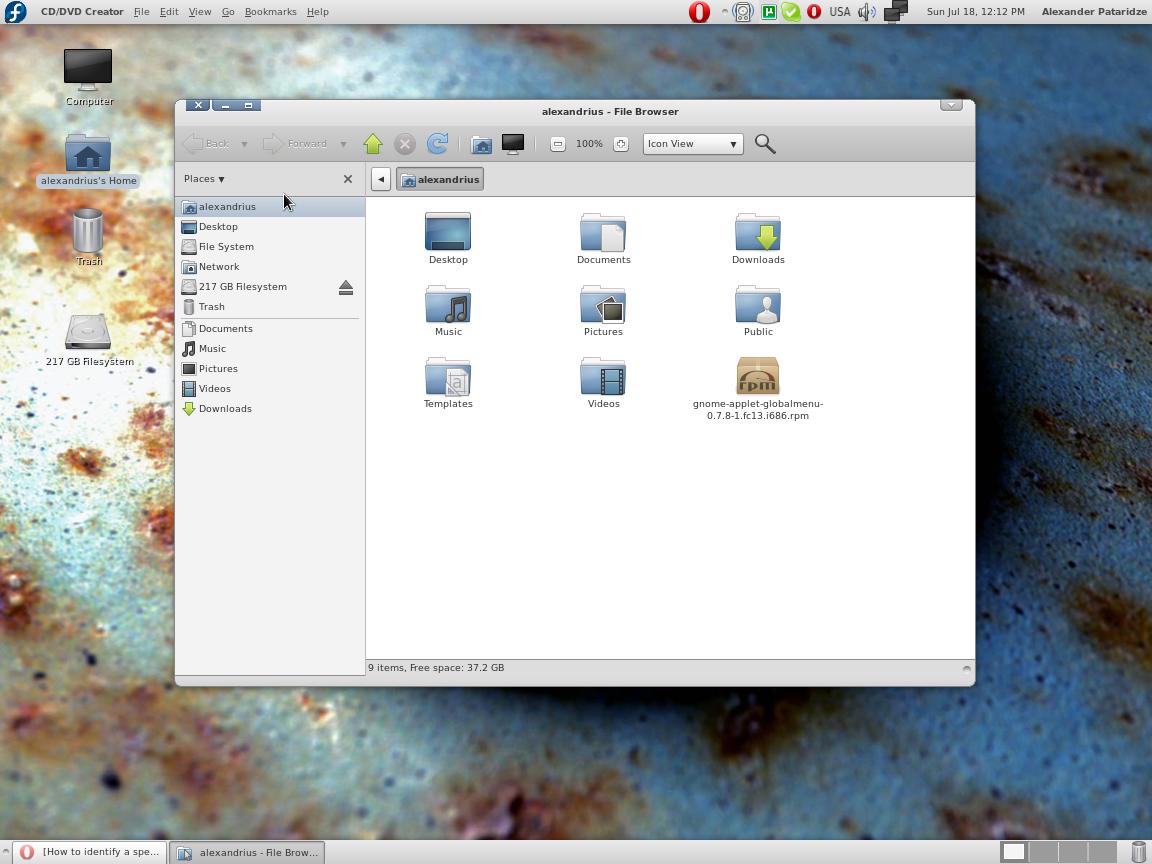Expand the Back history dropdown arrow
The height and width of the screenshot is (864, 1152).
(244, 144)
